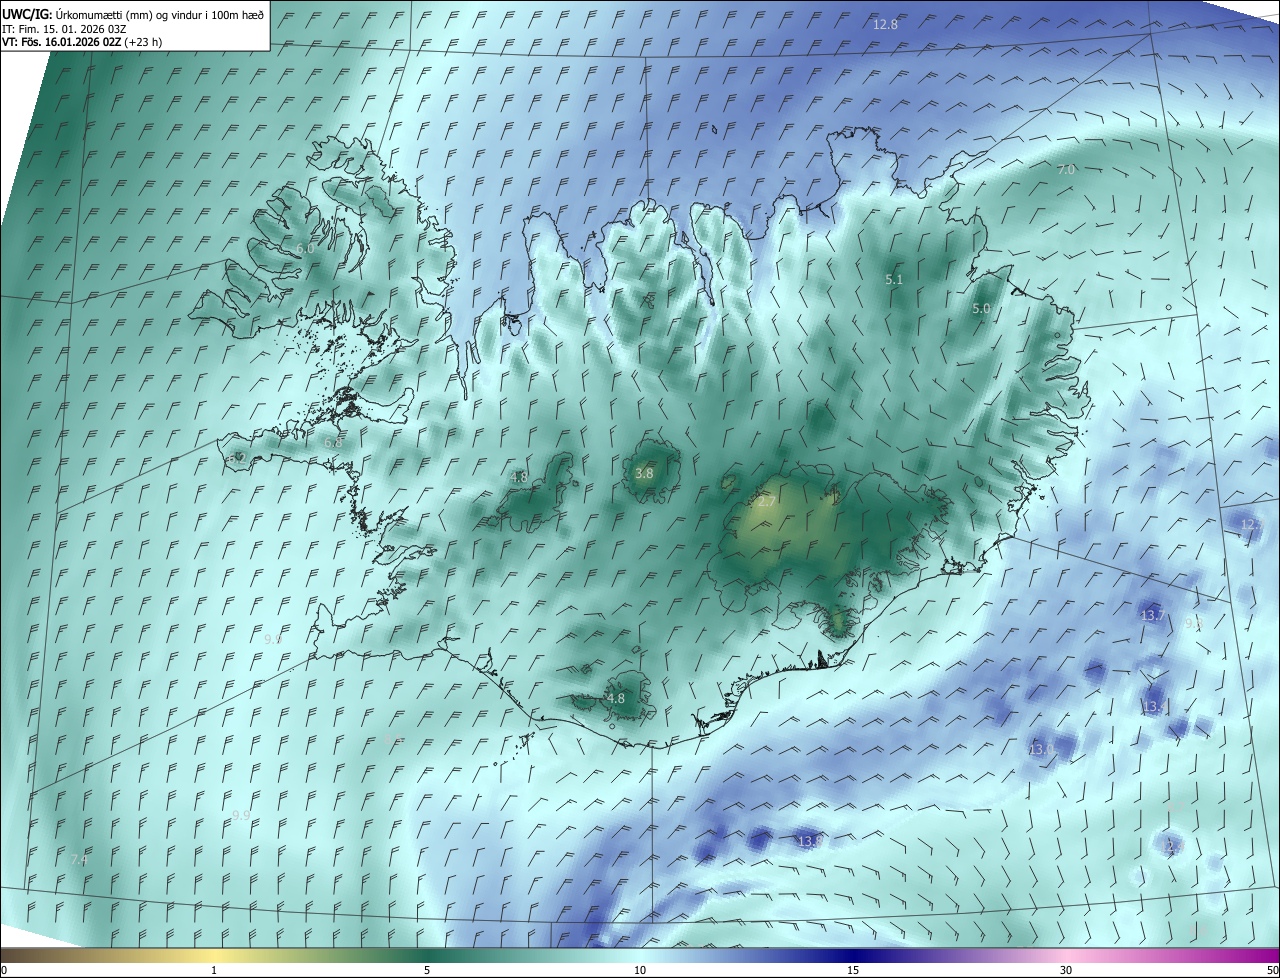
Task: Click the 13.8 value south of Iceland
Action: click(x=809, y=842)
